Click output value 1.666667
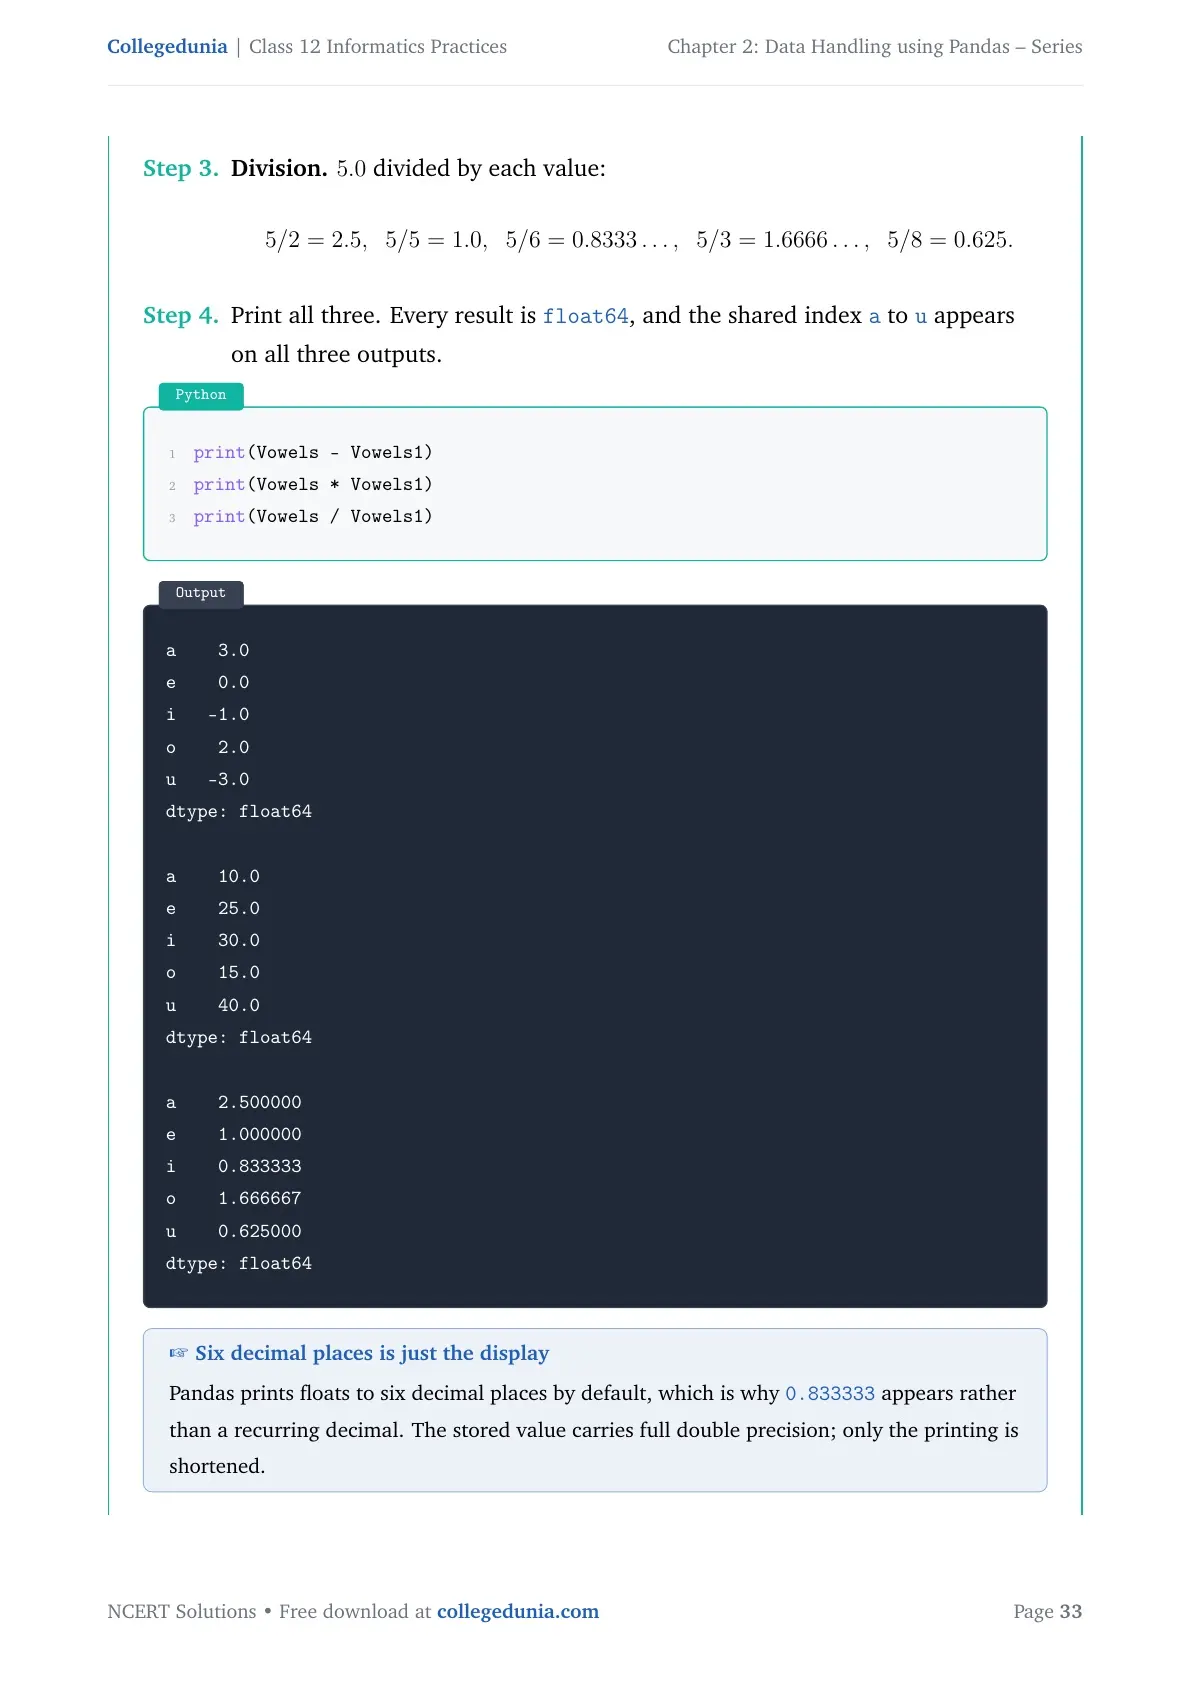This screenshot has width=1191, height=1684. (260, 1198)
